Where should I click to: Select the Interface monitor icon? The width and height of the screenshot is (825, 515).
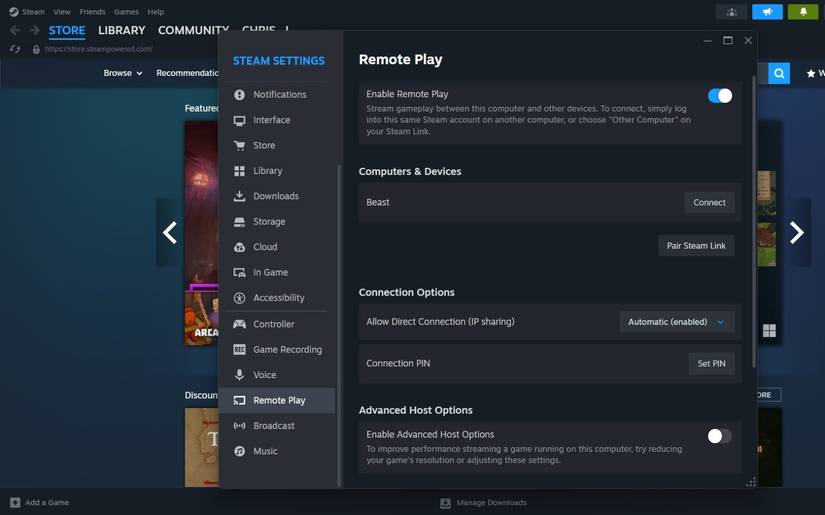[x=239, y=120]
